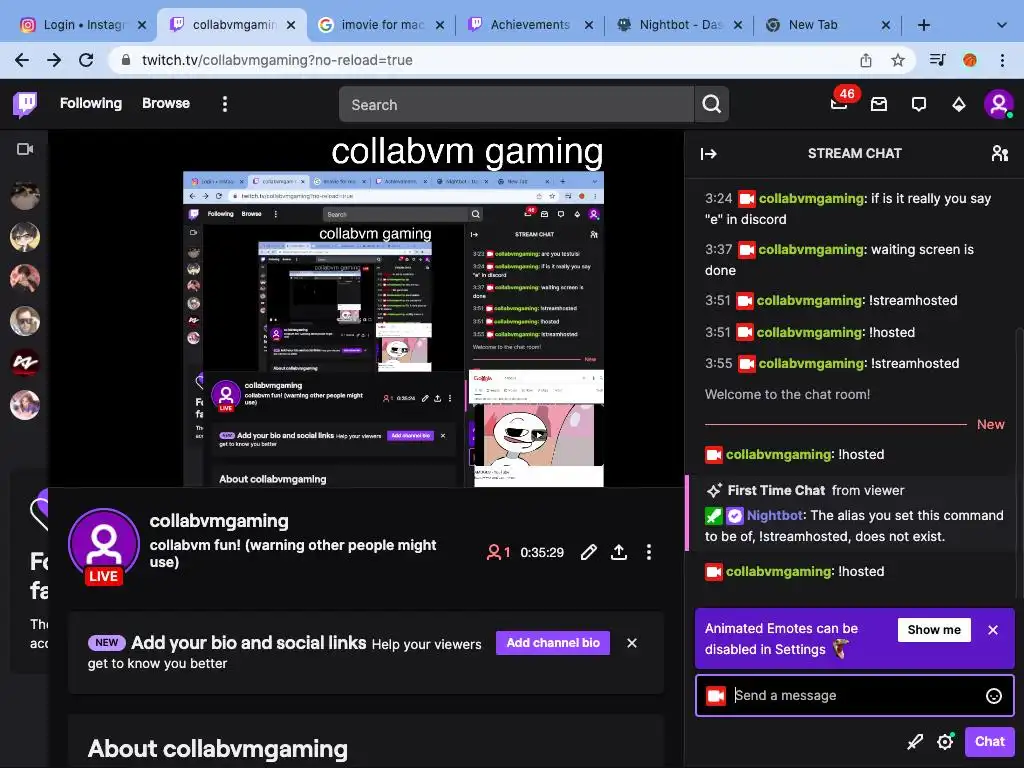
Task: Open the Chrome three-dot menu
Action: (1002, 60)
